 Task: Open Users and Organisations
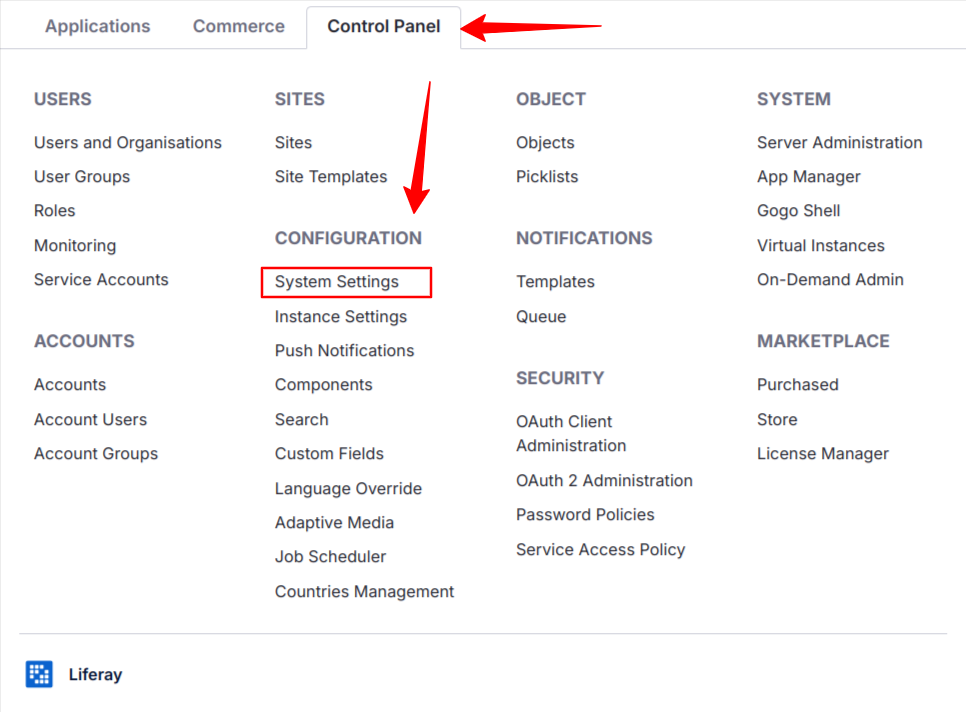tap(127, 142)
